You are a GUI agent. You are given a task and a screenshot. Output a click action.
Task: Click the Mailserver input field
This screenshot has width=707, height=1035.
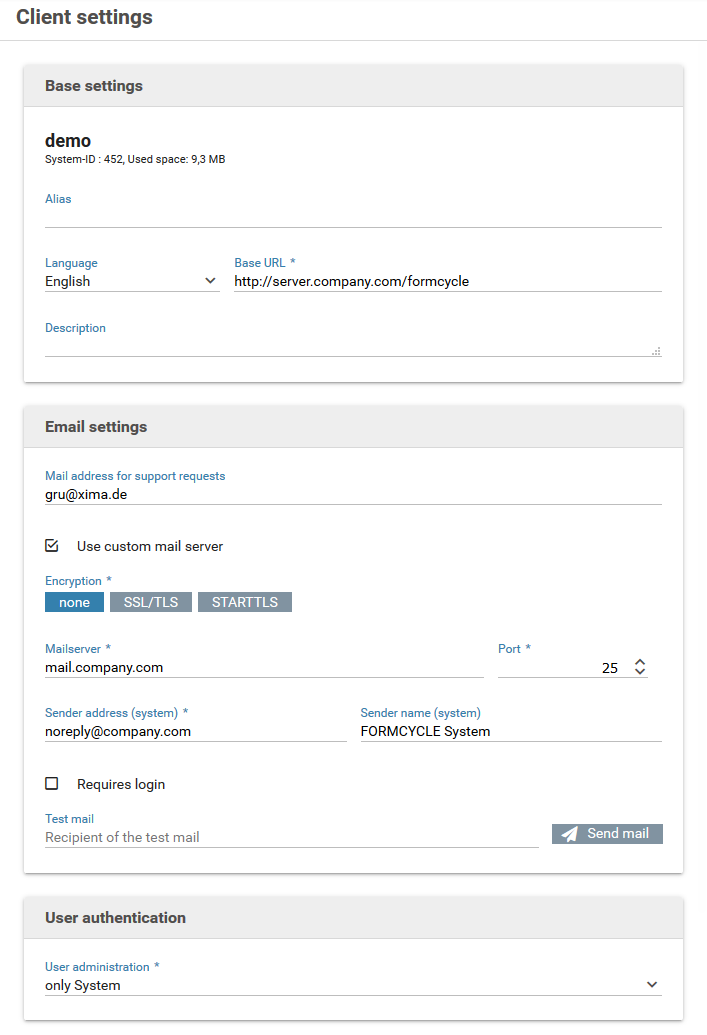pos(264,667)
